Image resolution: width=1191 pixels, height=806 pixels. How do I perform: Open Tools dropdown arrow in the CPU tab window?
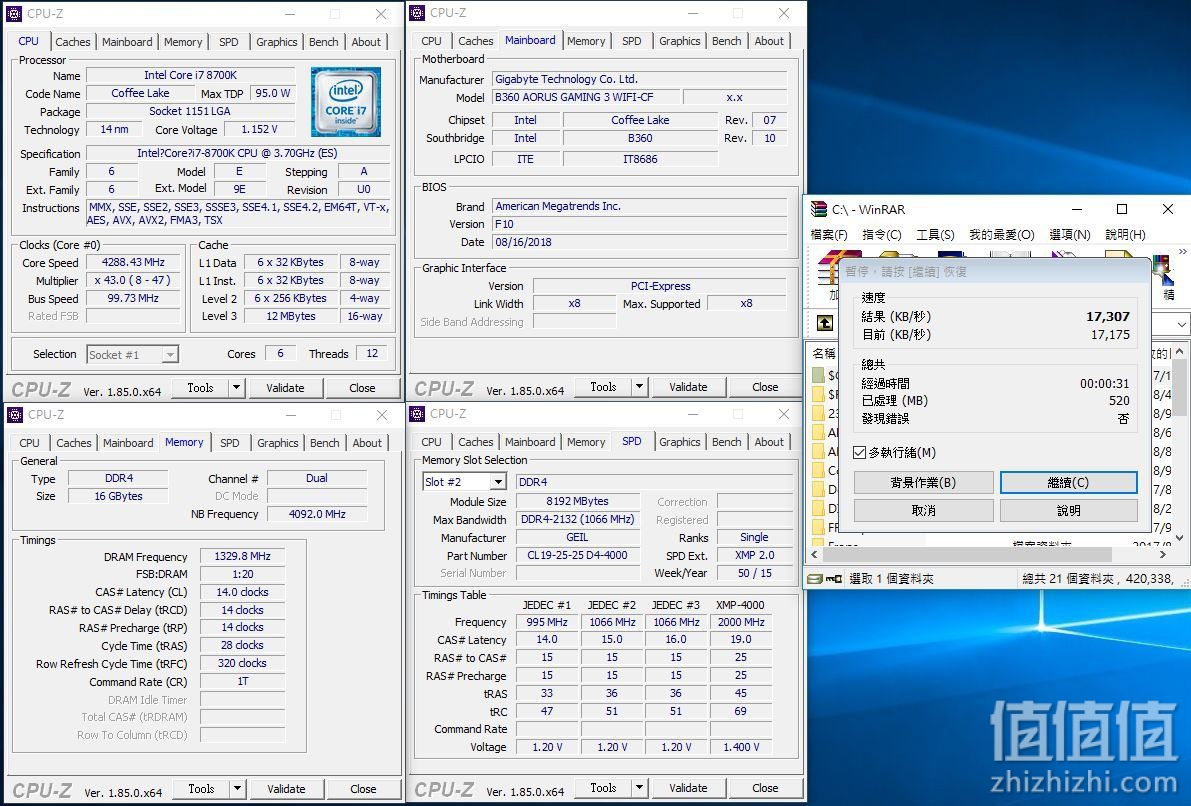[x=236, y=387]
